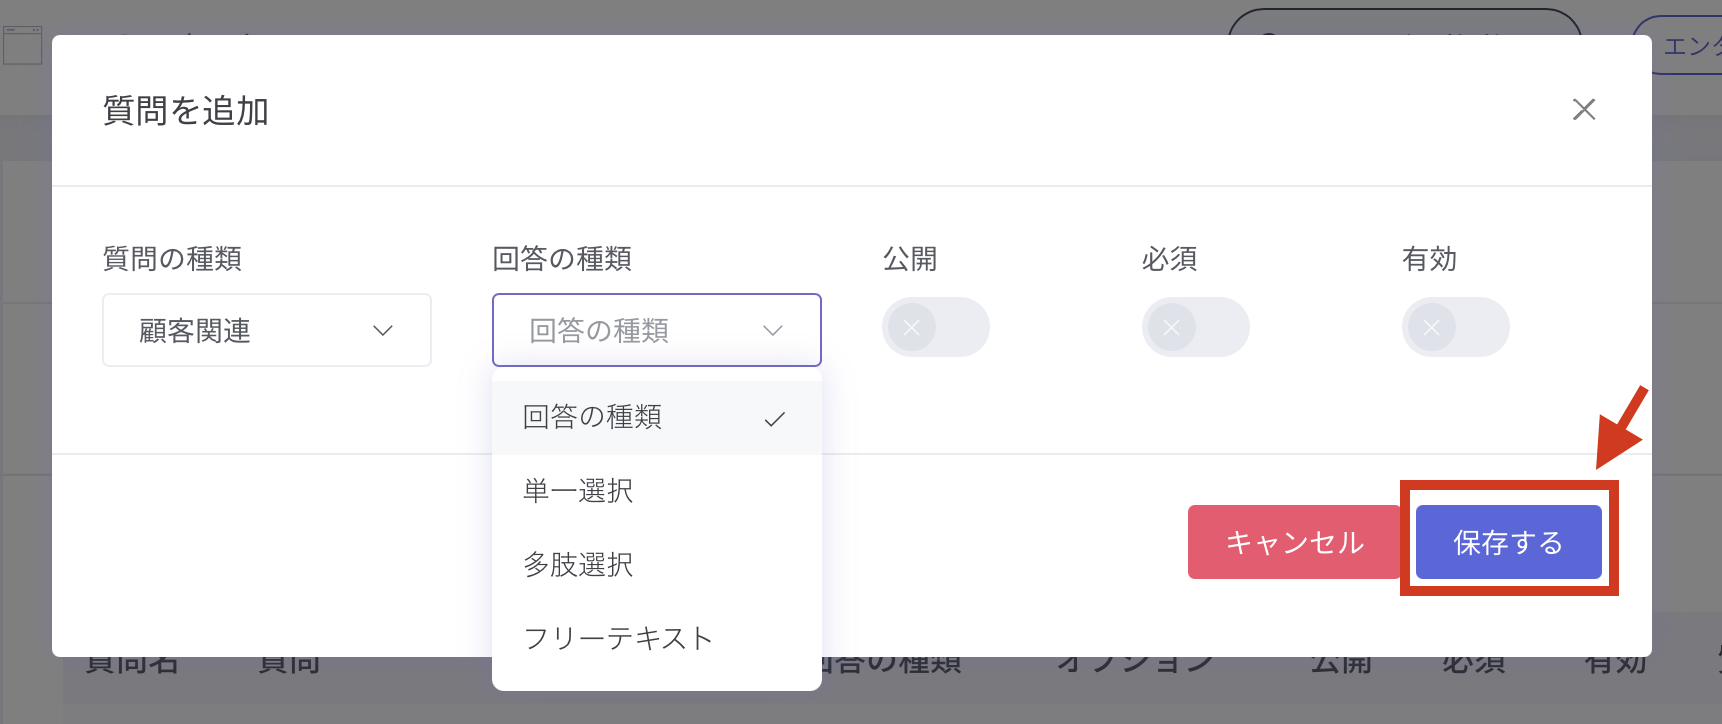
Task: Choose 多肢選択 option in dropdown list
Action: (578, 565)
